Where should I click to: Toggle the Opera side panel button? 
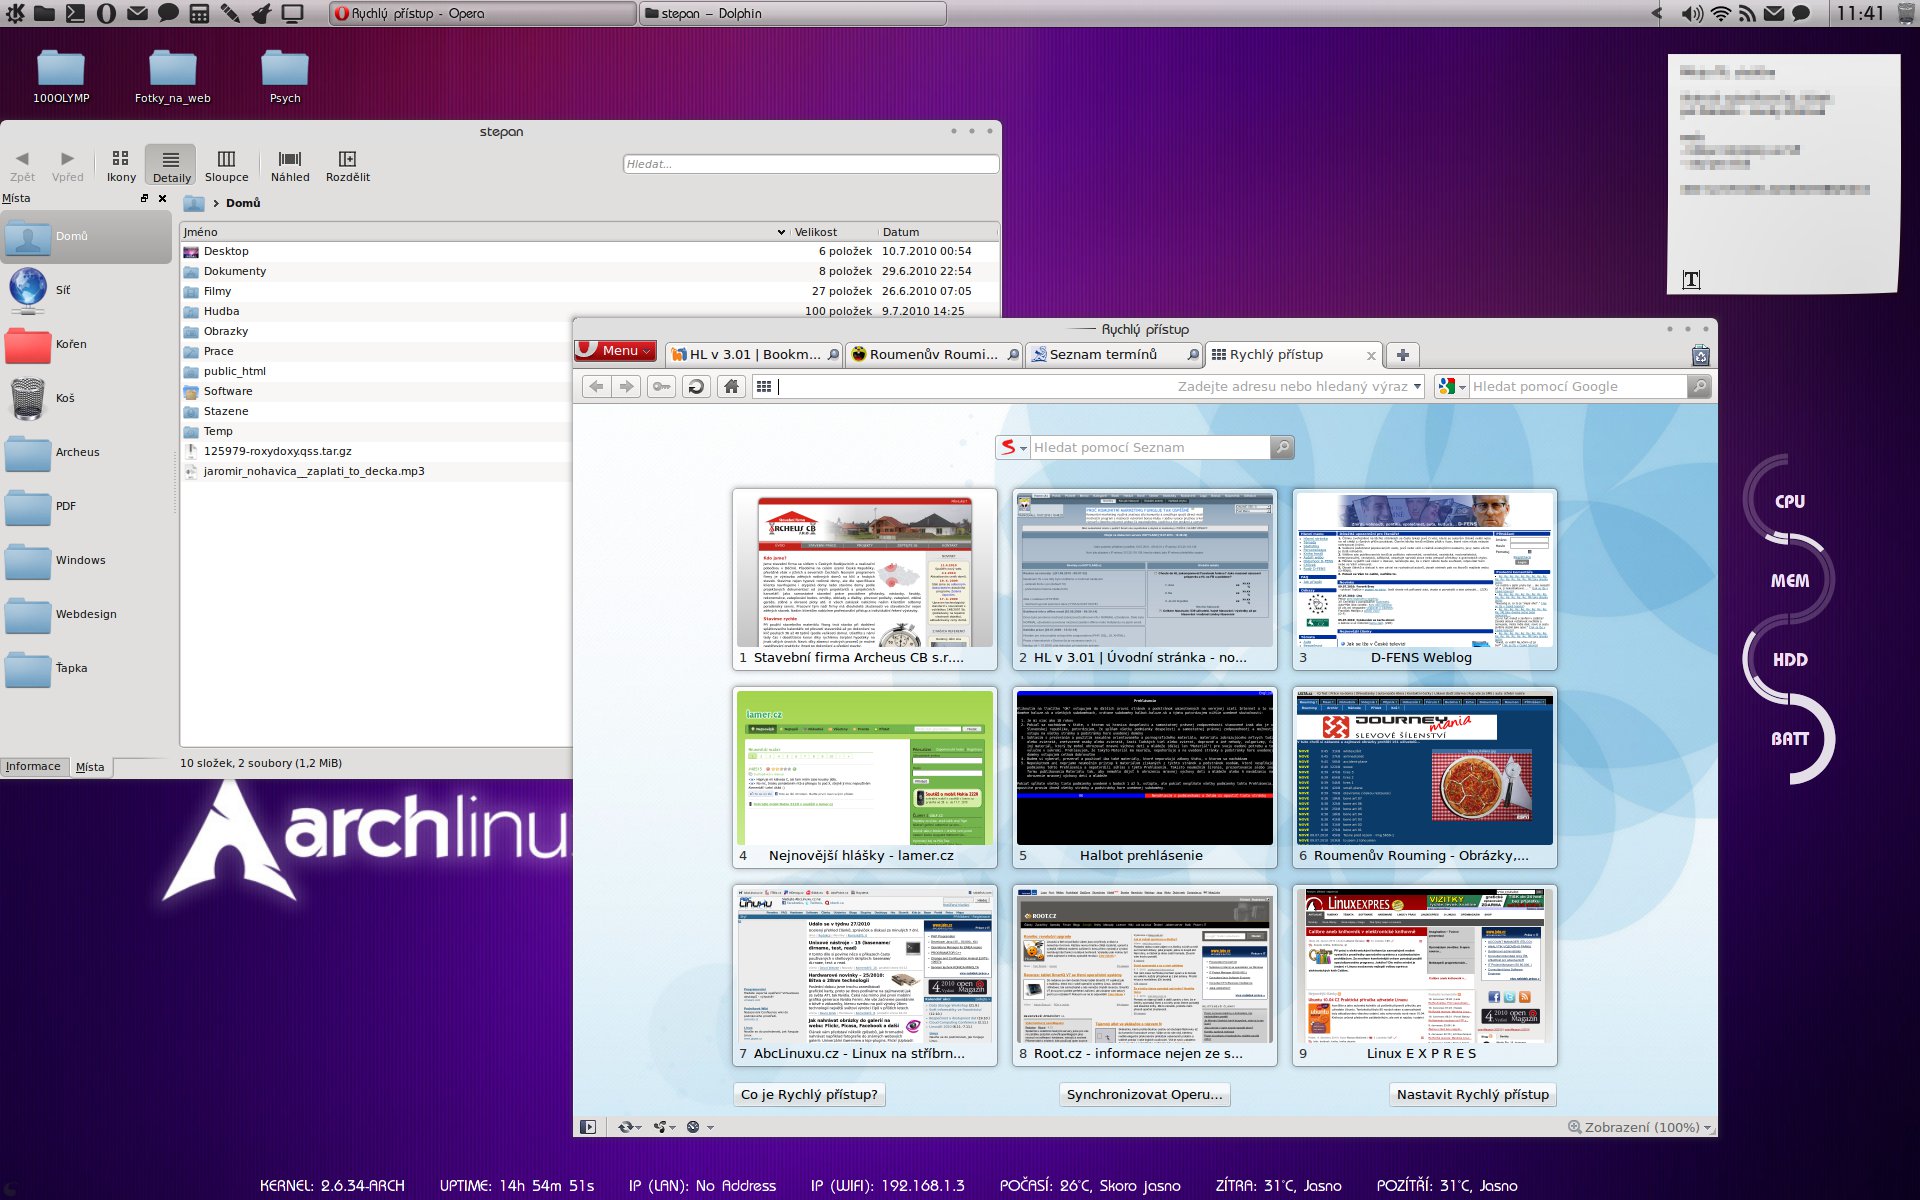[x=588, y=1127]
